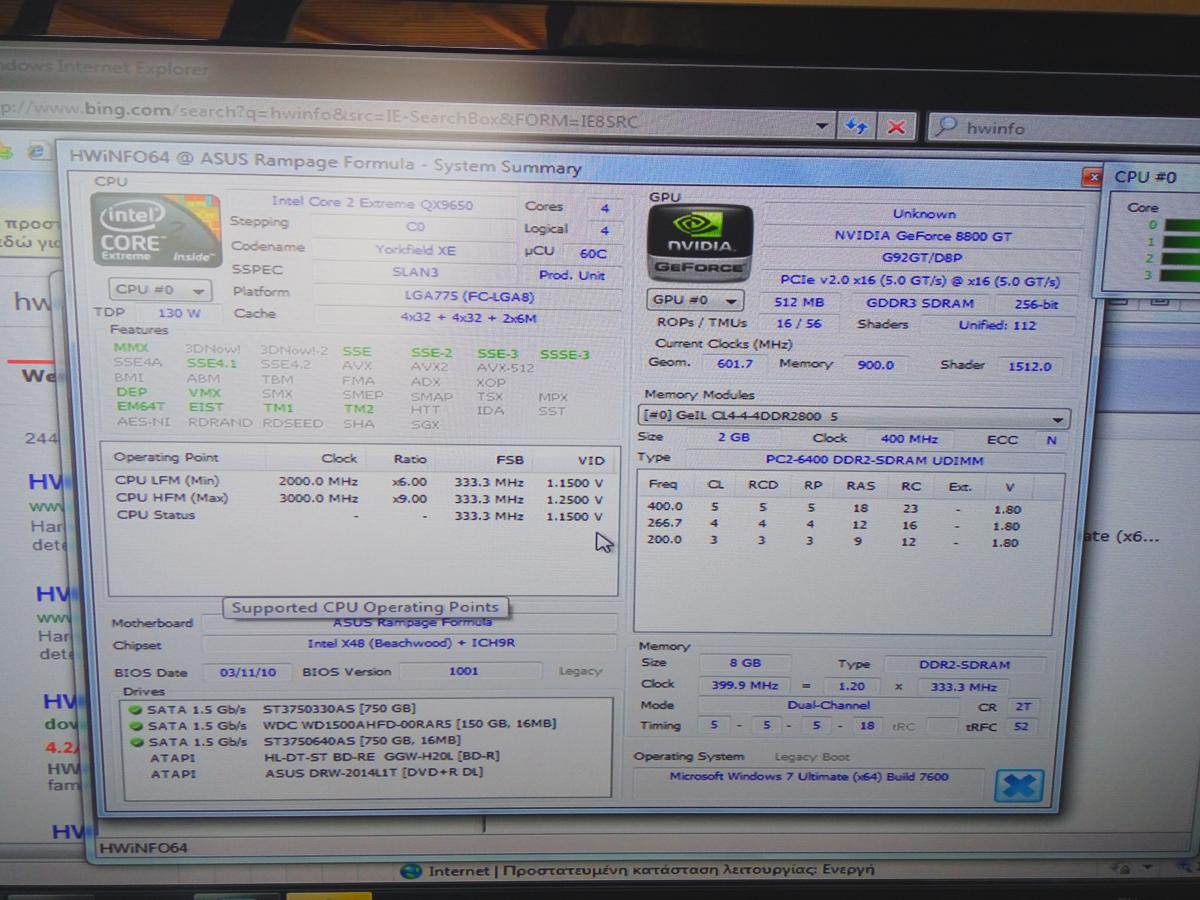This screenshot has height=900, width=1200.
Task: Click green status icon beside ST3750330AS drive
Action: coord(135,709)
